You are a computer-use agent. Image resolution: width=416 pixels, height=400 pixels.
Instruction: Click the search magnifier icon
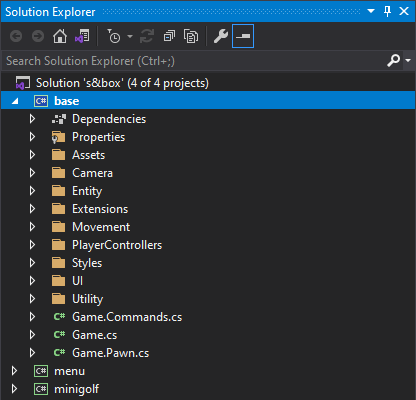coord(394,61)
